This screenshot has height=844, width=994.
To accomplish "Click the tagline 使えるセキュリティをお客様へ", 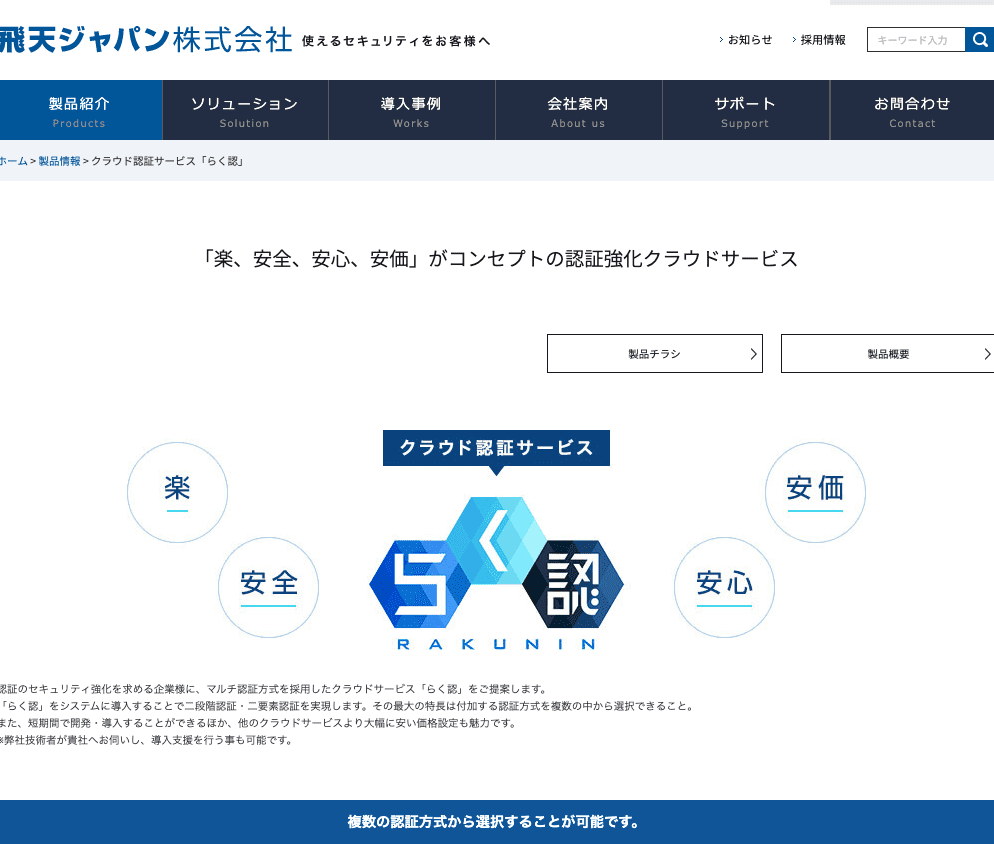I will [396, 41].
